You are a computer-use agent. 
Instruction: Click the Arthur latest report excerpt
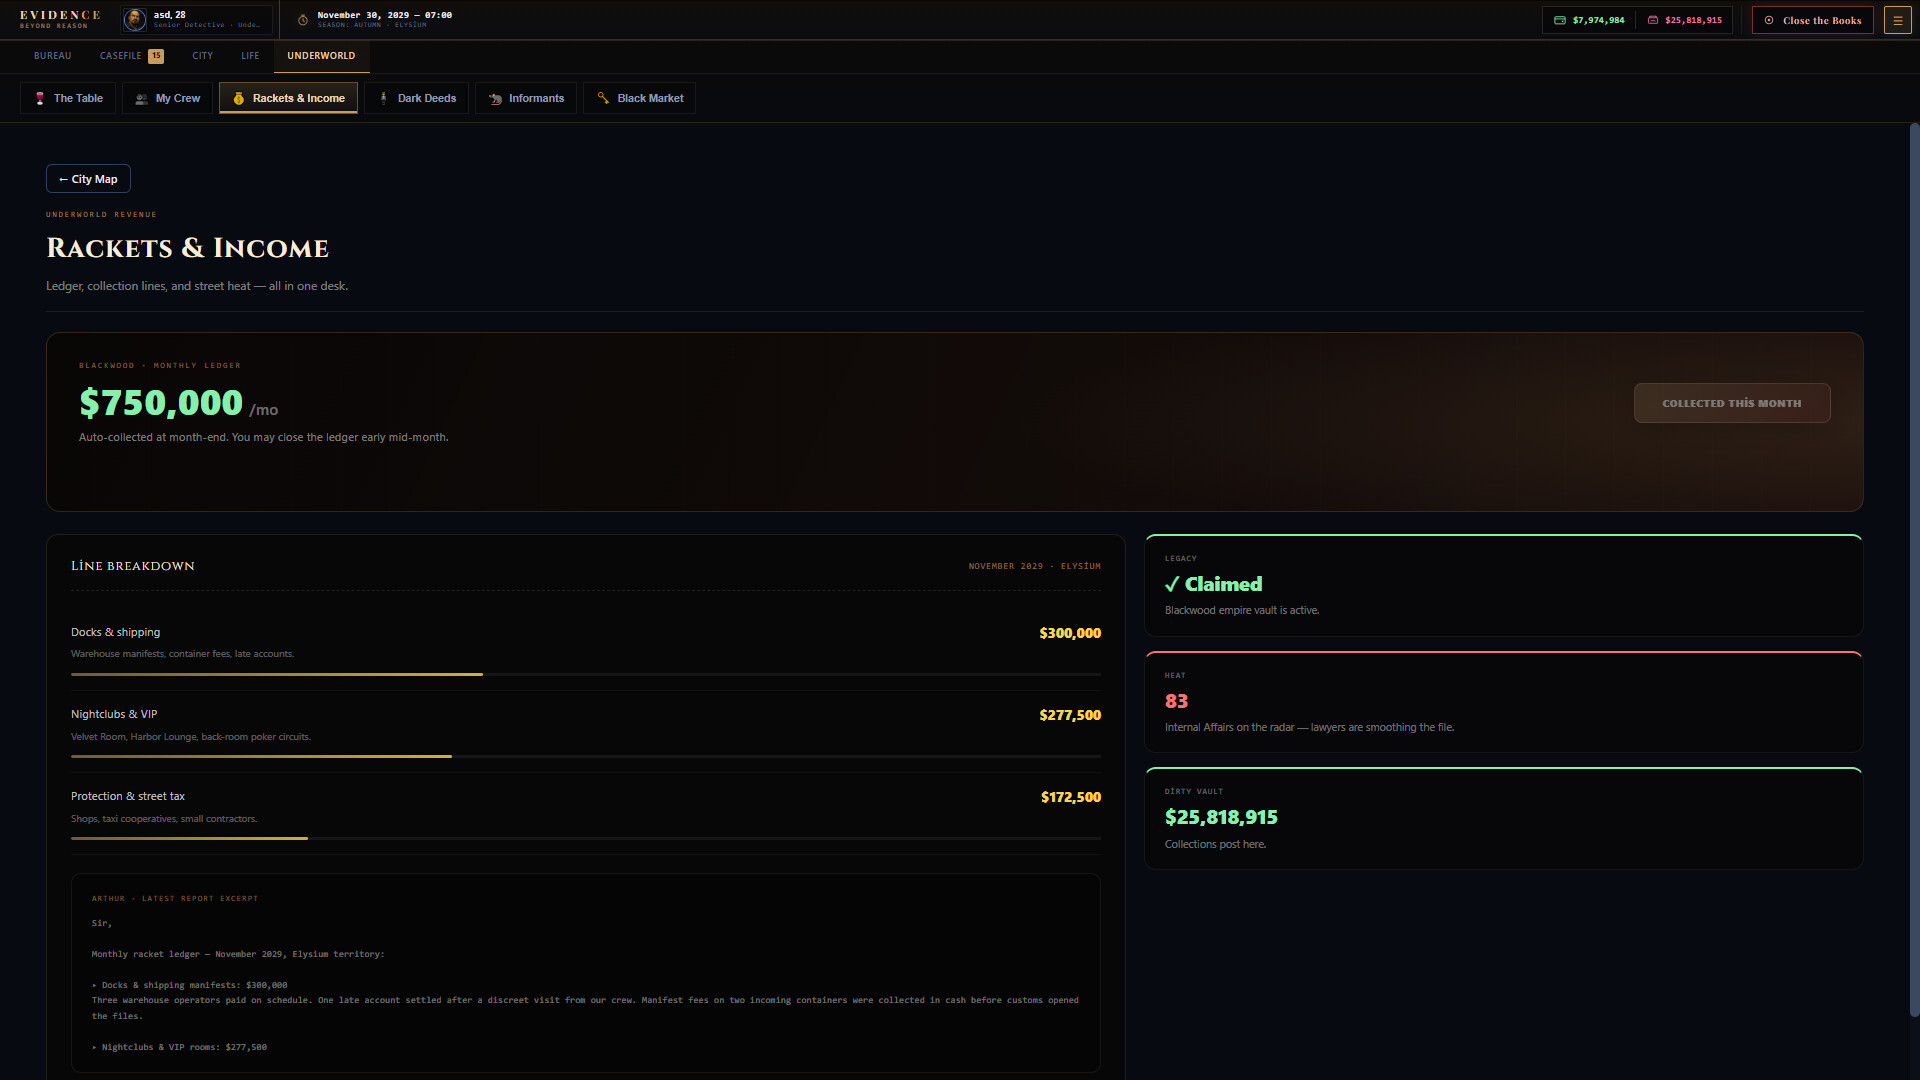click(586, 973)
